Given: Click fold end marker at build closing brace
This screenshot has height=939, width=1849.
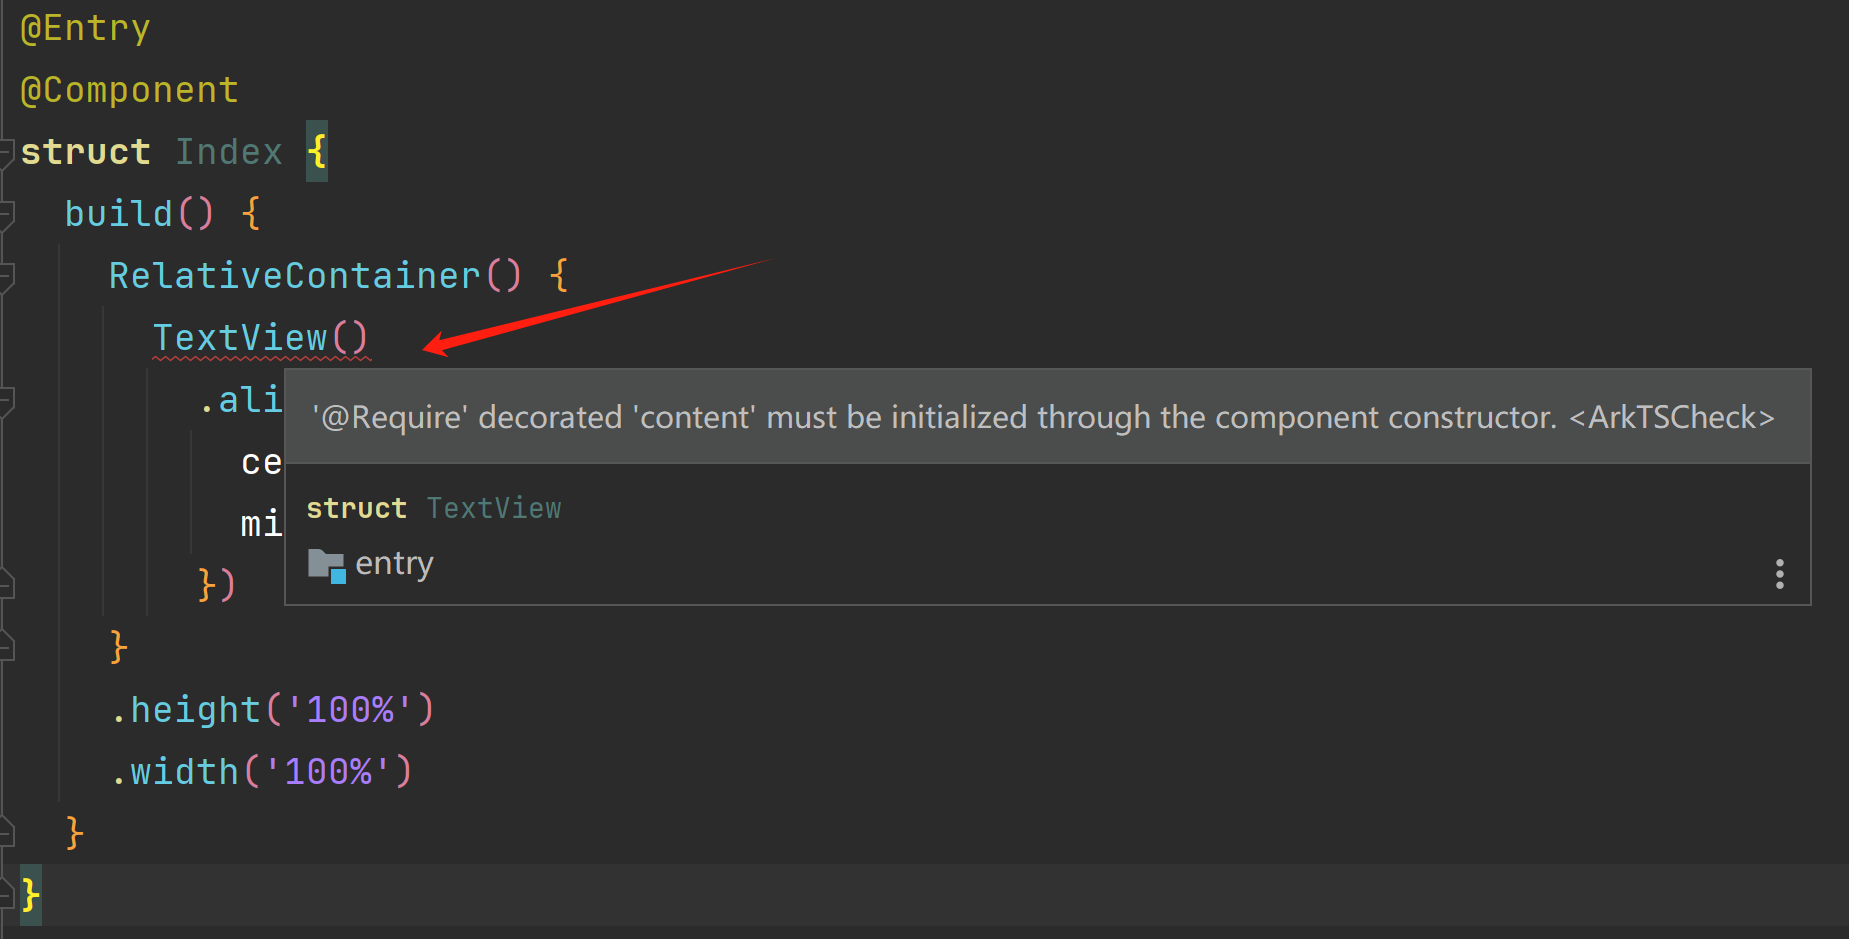Looking at the screenshot, I should click(x=7, y=832).
